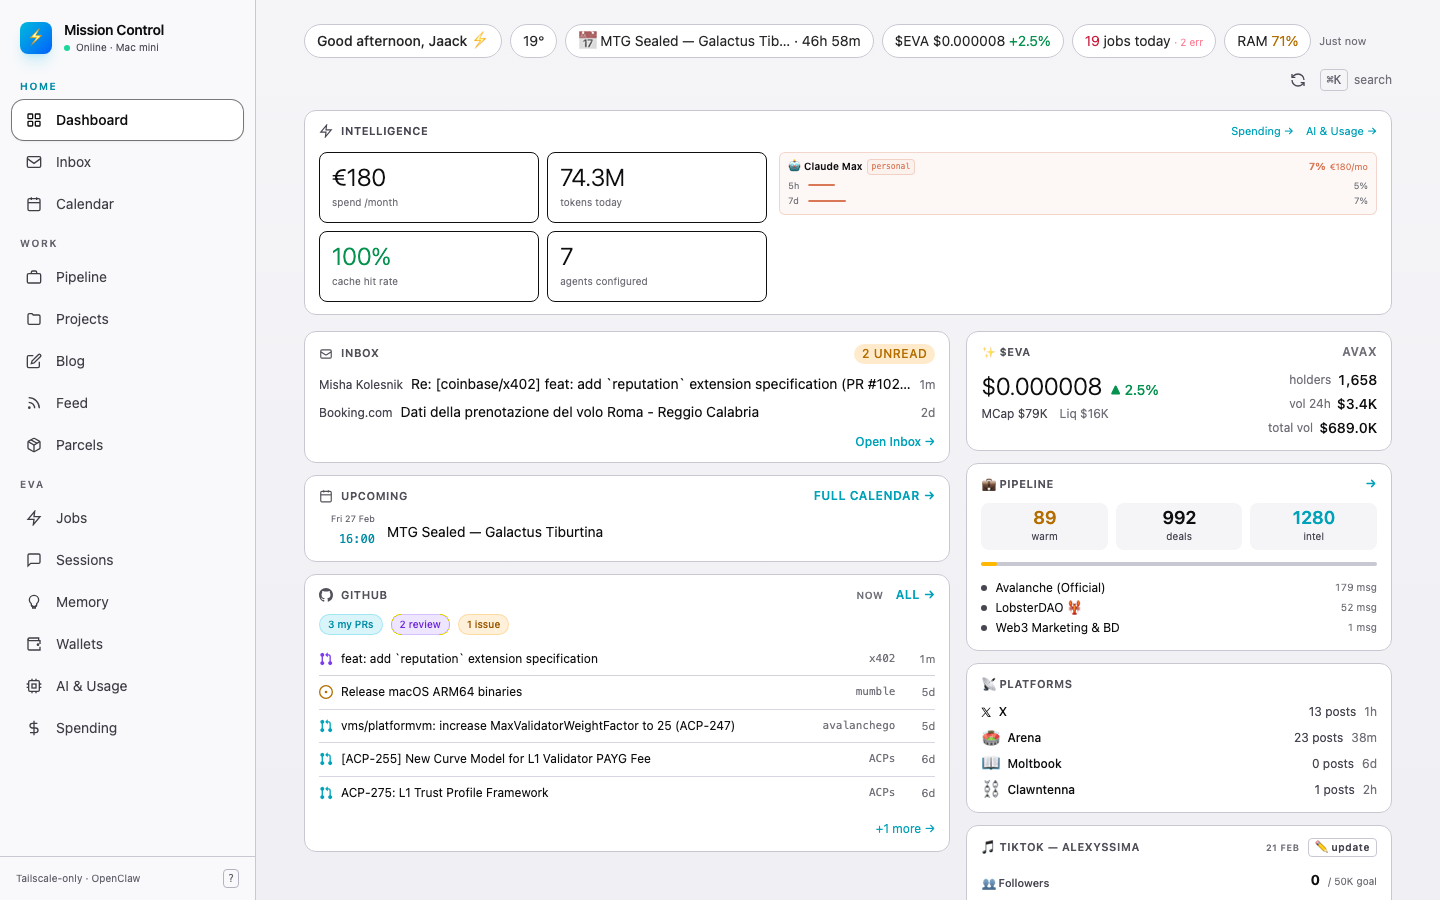Screen dimensions: 1440x900
Task: Click the Feed RSS icon in sidebar
Action: (x=34, y=403)
